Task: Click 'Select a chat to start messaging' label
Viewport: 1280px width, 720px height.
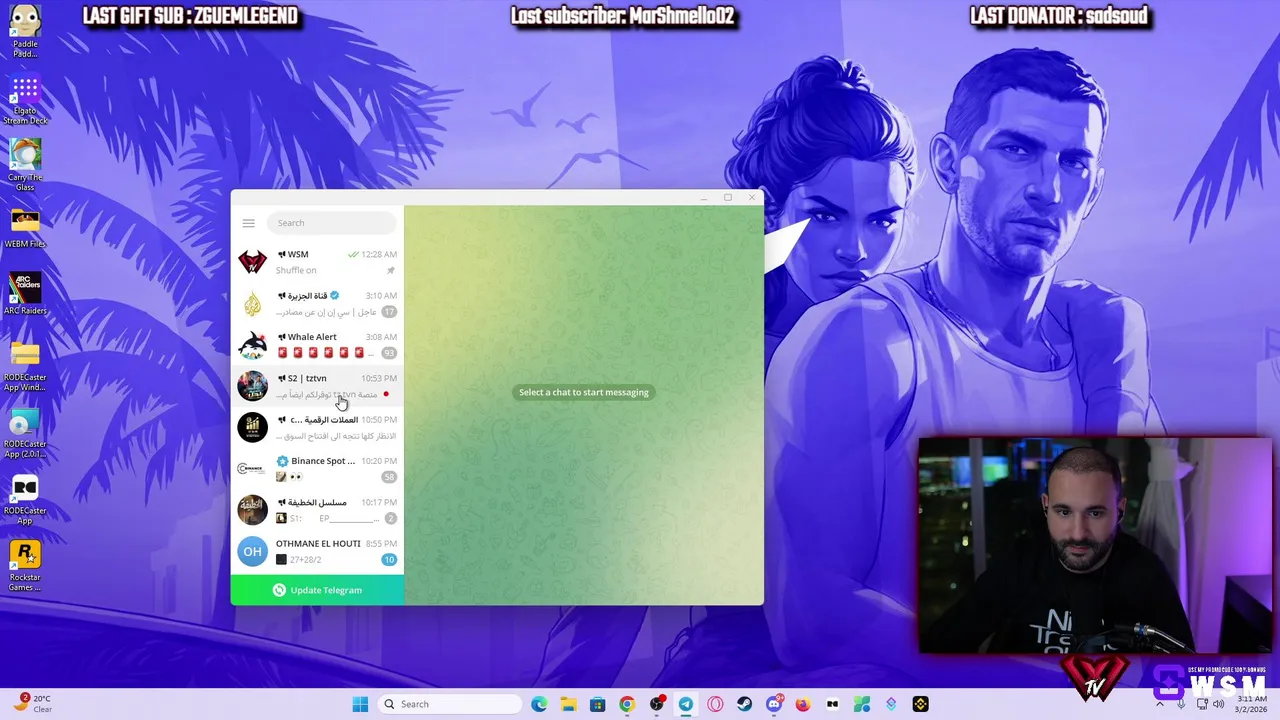Action: 584,392
